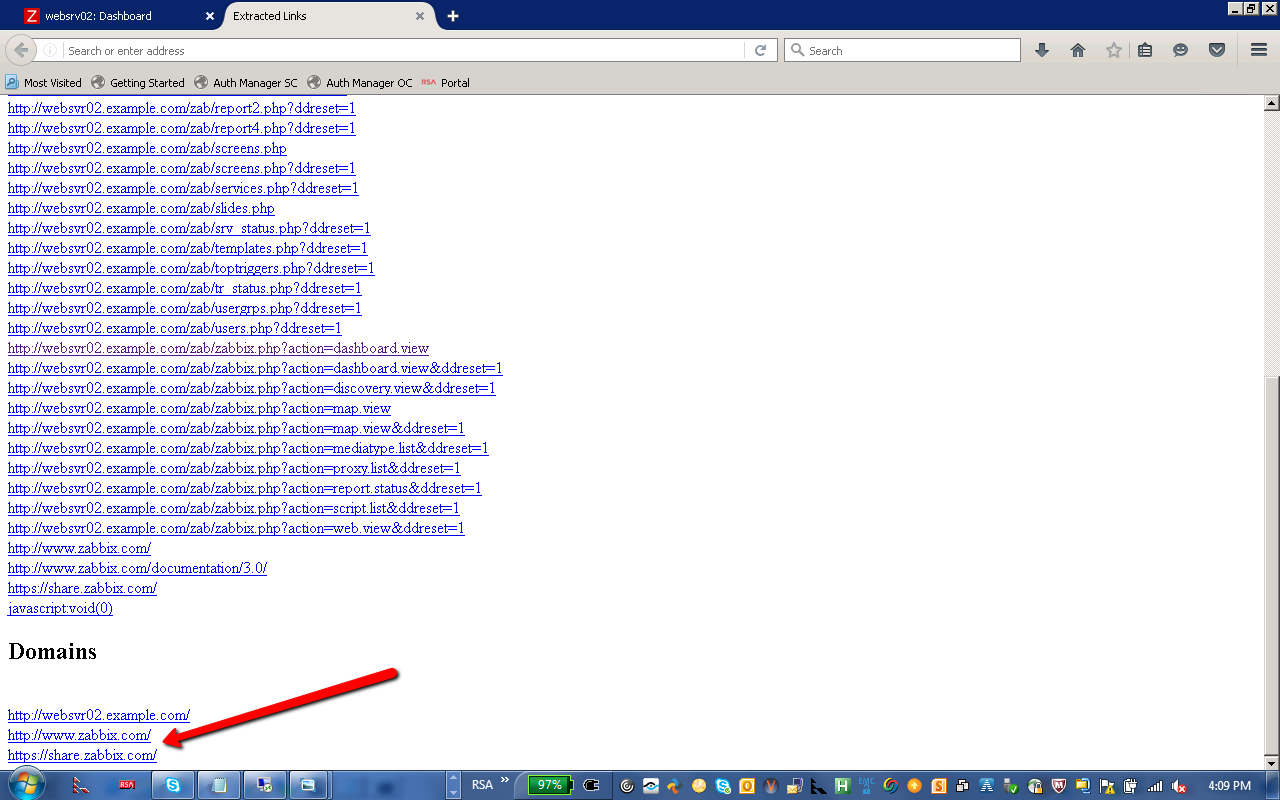The width and height of the screenshot is (1280, 800).
Task: Go to the Firefox home page
Action: (1078, 50)
